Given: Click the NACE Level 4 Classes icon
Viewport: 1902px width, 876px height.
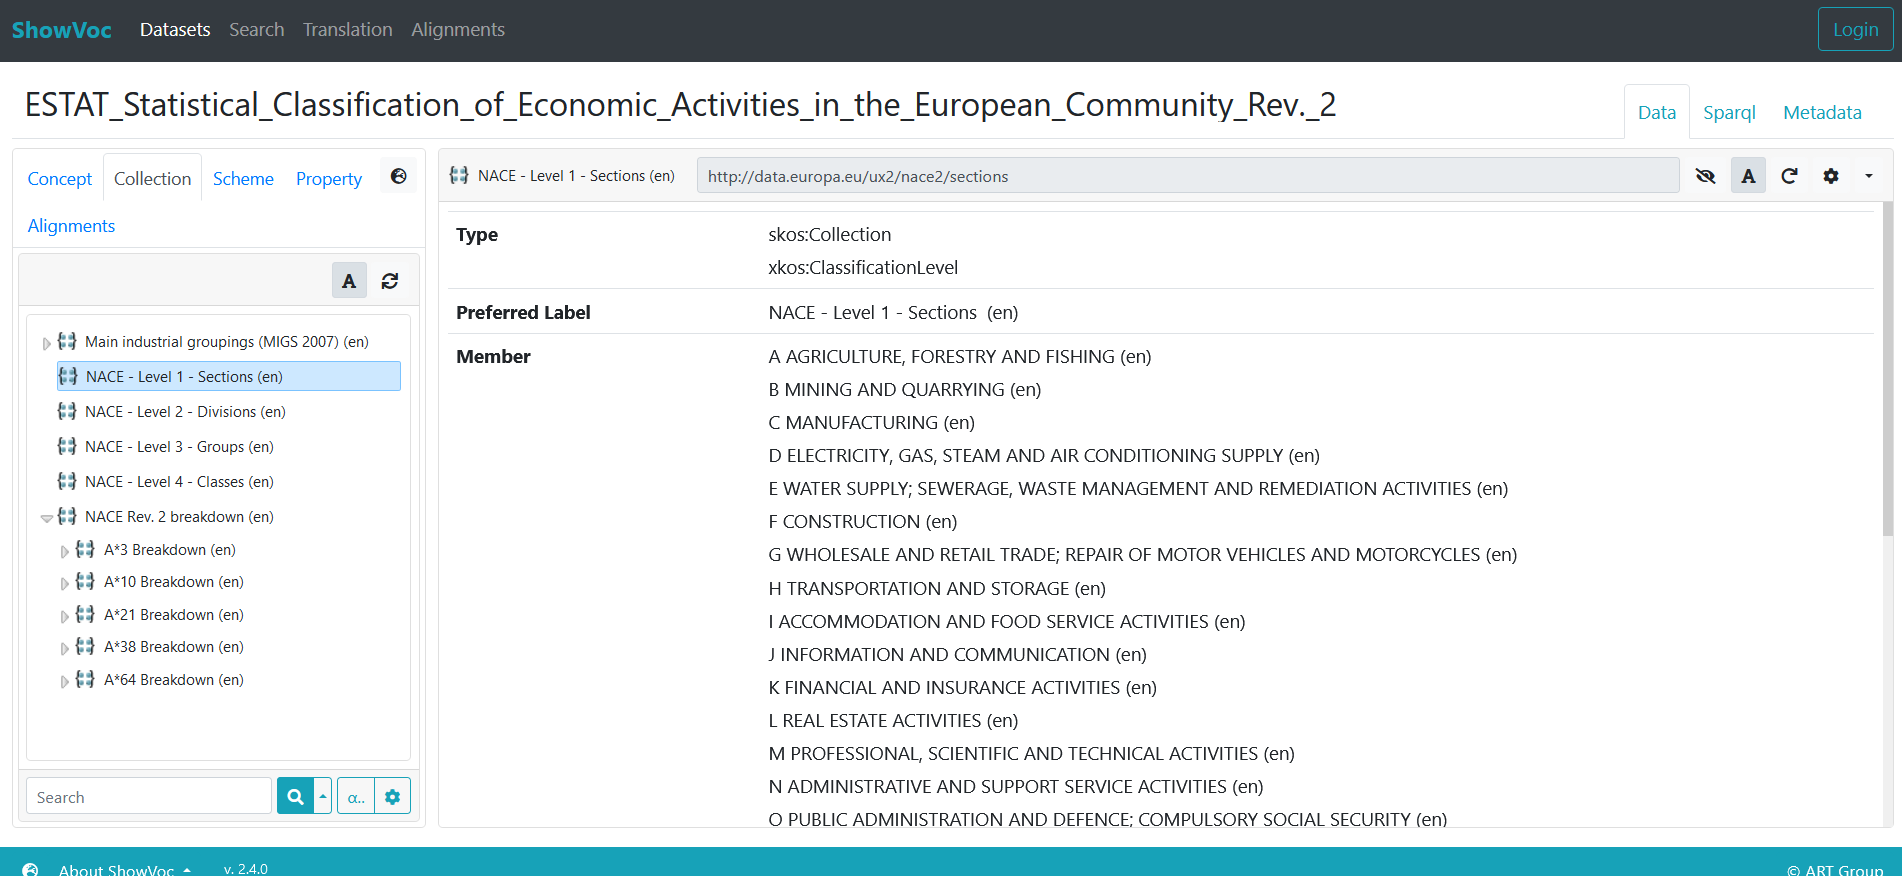Looking at the screenshot, I should point(67,481).
